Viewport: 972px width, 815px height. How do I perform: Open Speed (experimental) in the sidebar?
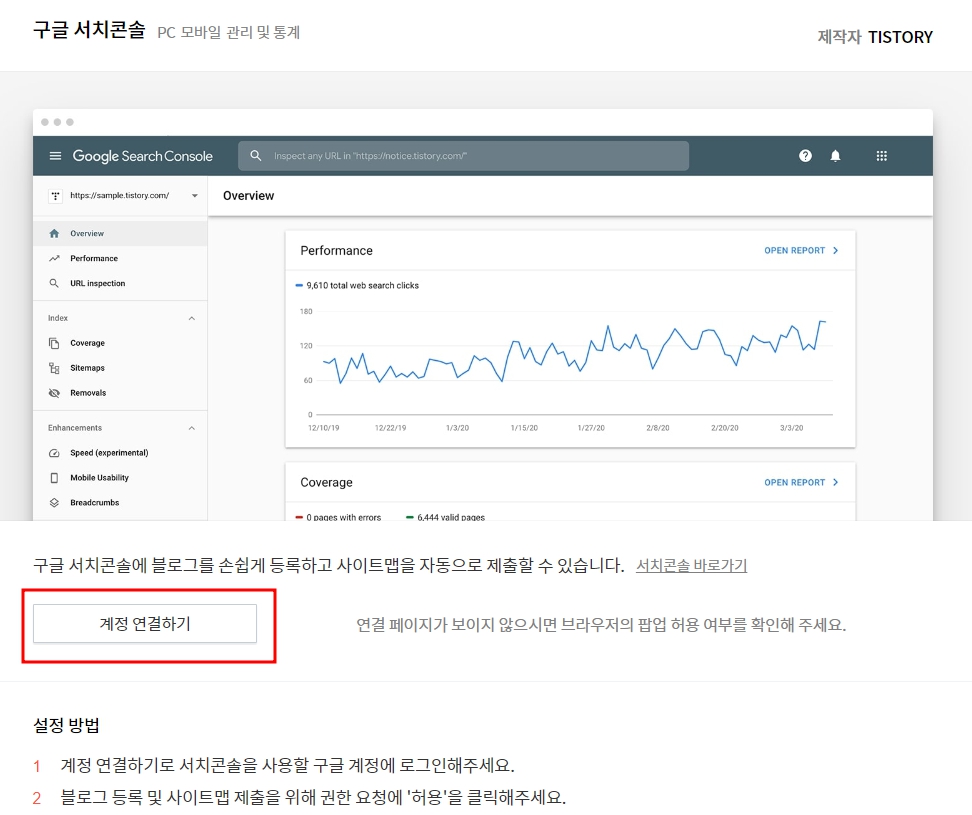(120, 453)
